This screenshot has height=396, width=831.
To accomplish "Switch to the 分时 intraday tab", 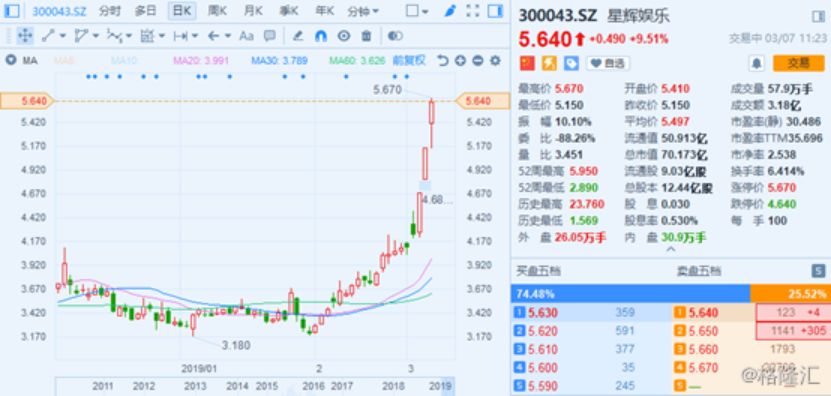I will 110,11.
